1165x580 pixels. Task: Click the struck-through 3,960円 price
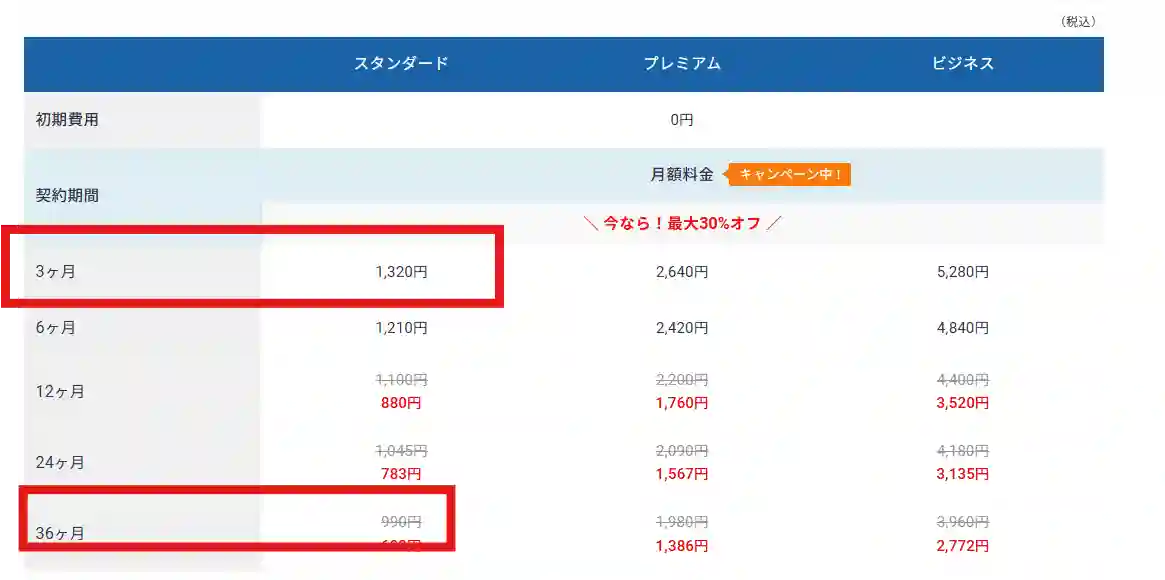click(963, 521)
